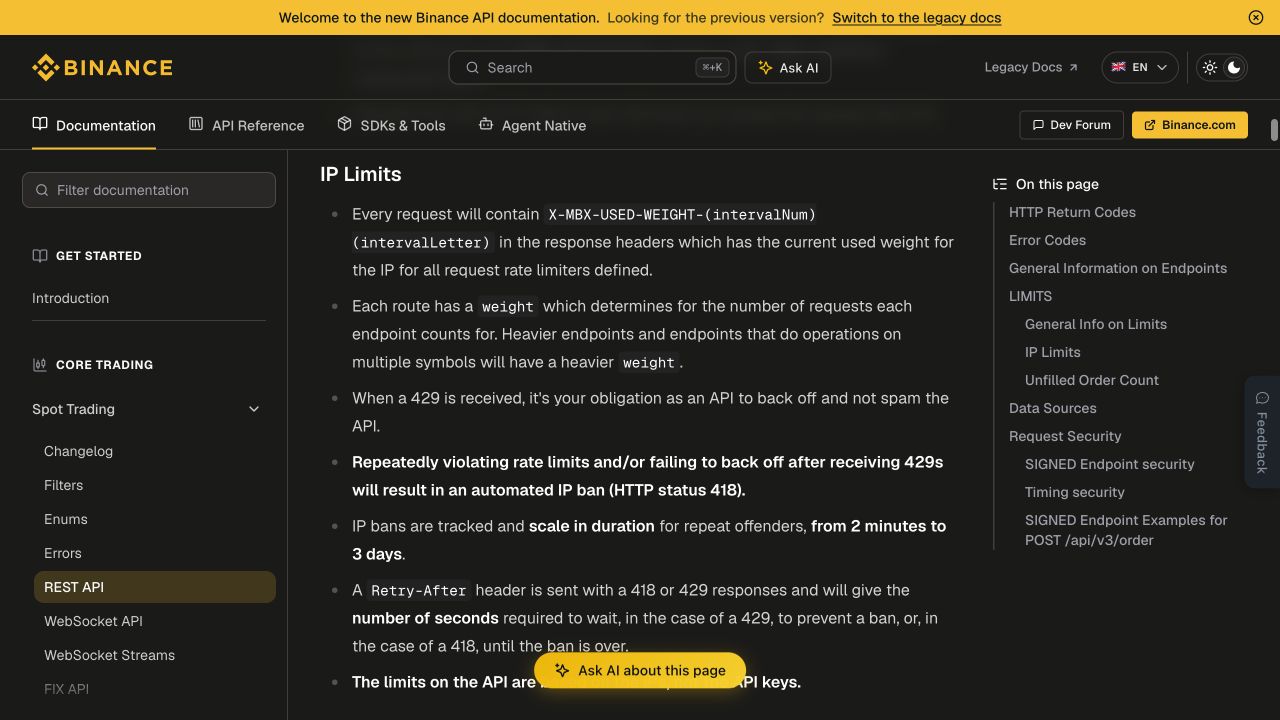Jump to SIGNED Endpoint Examples section

(x=1126, y=530)
